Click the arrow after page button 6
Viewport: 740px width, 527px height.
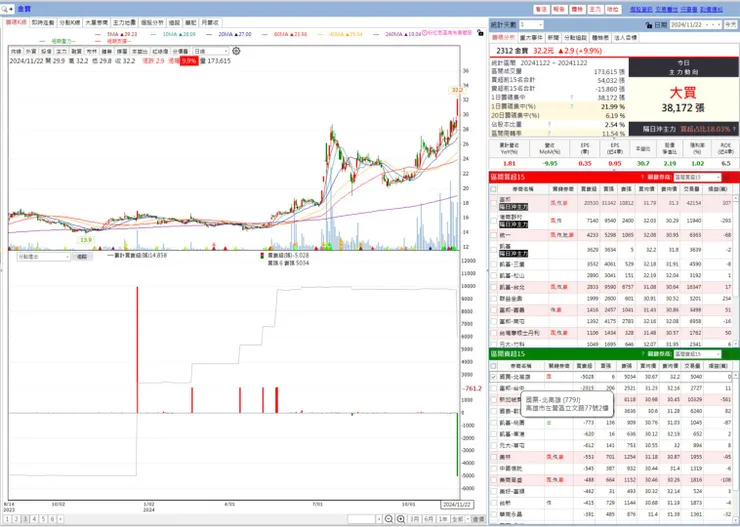(x=60, y=519)
